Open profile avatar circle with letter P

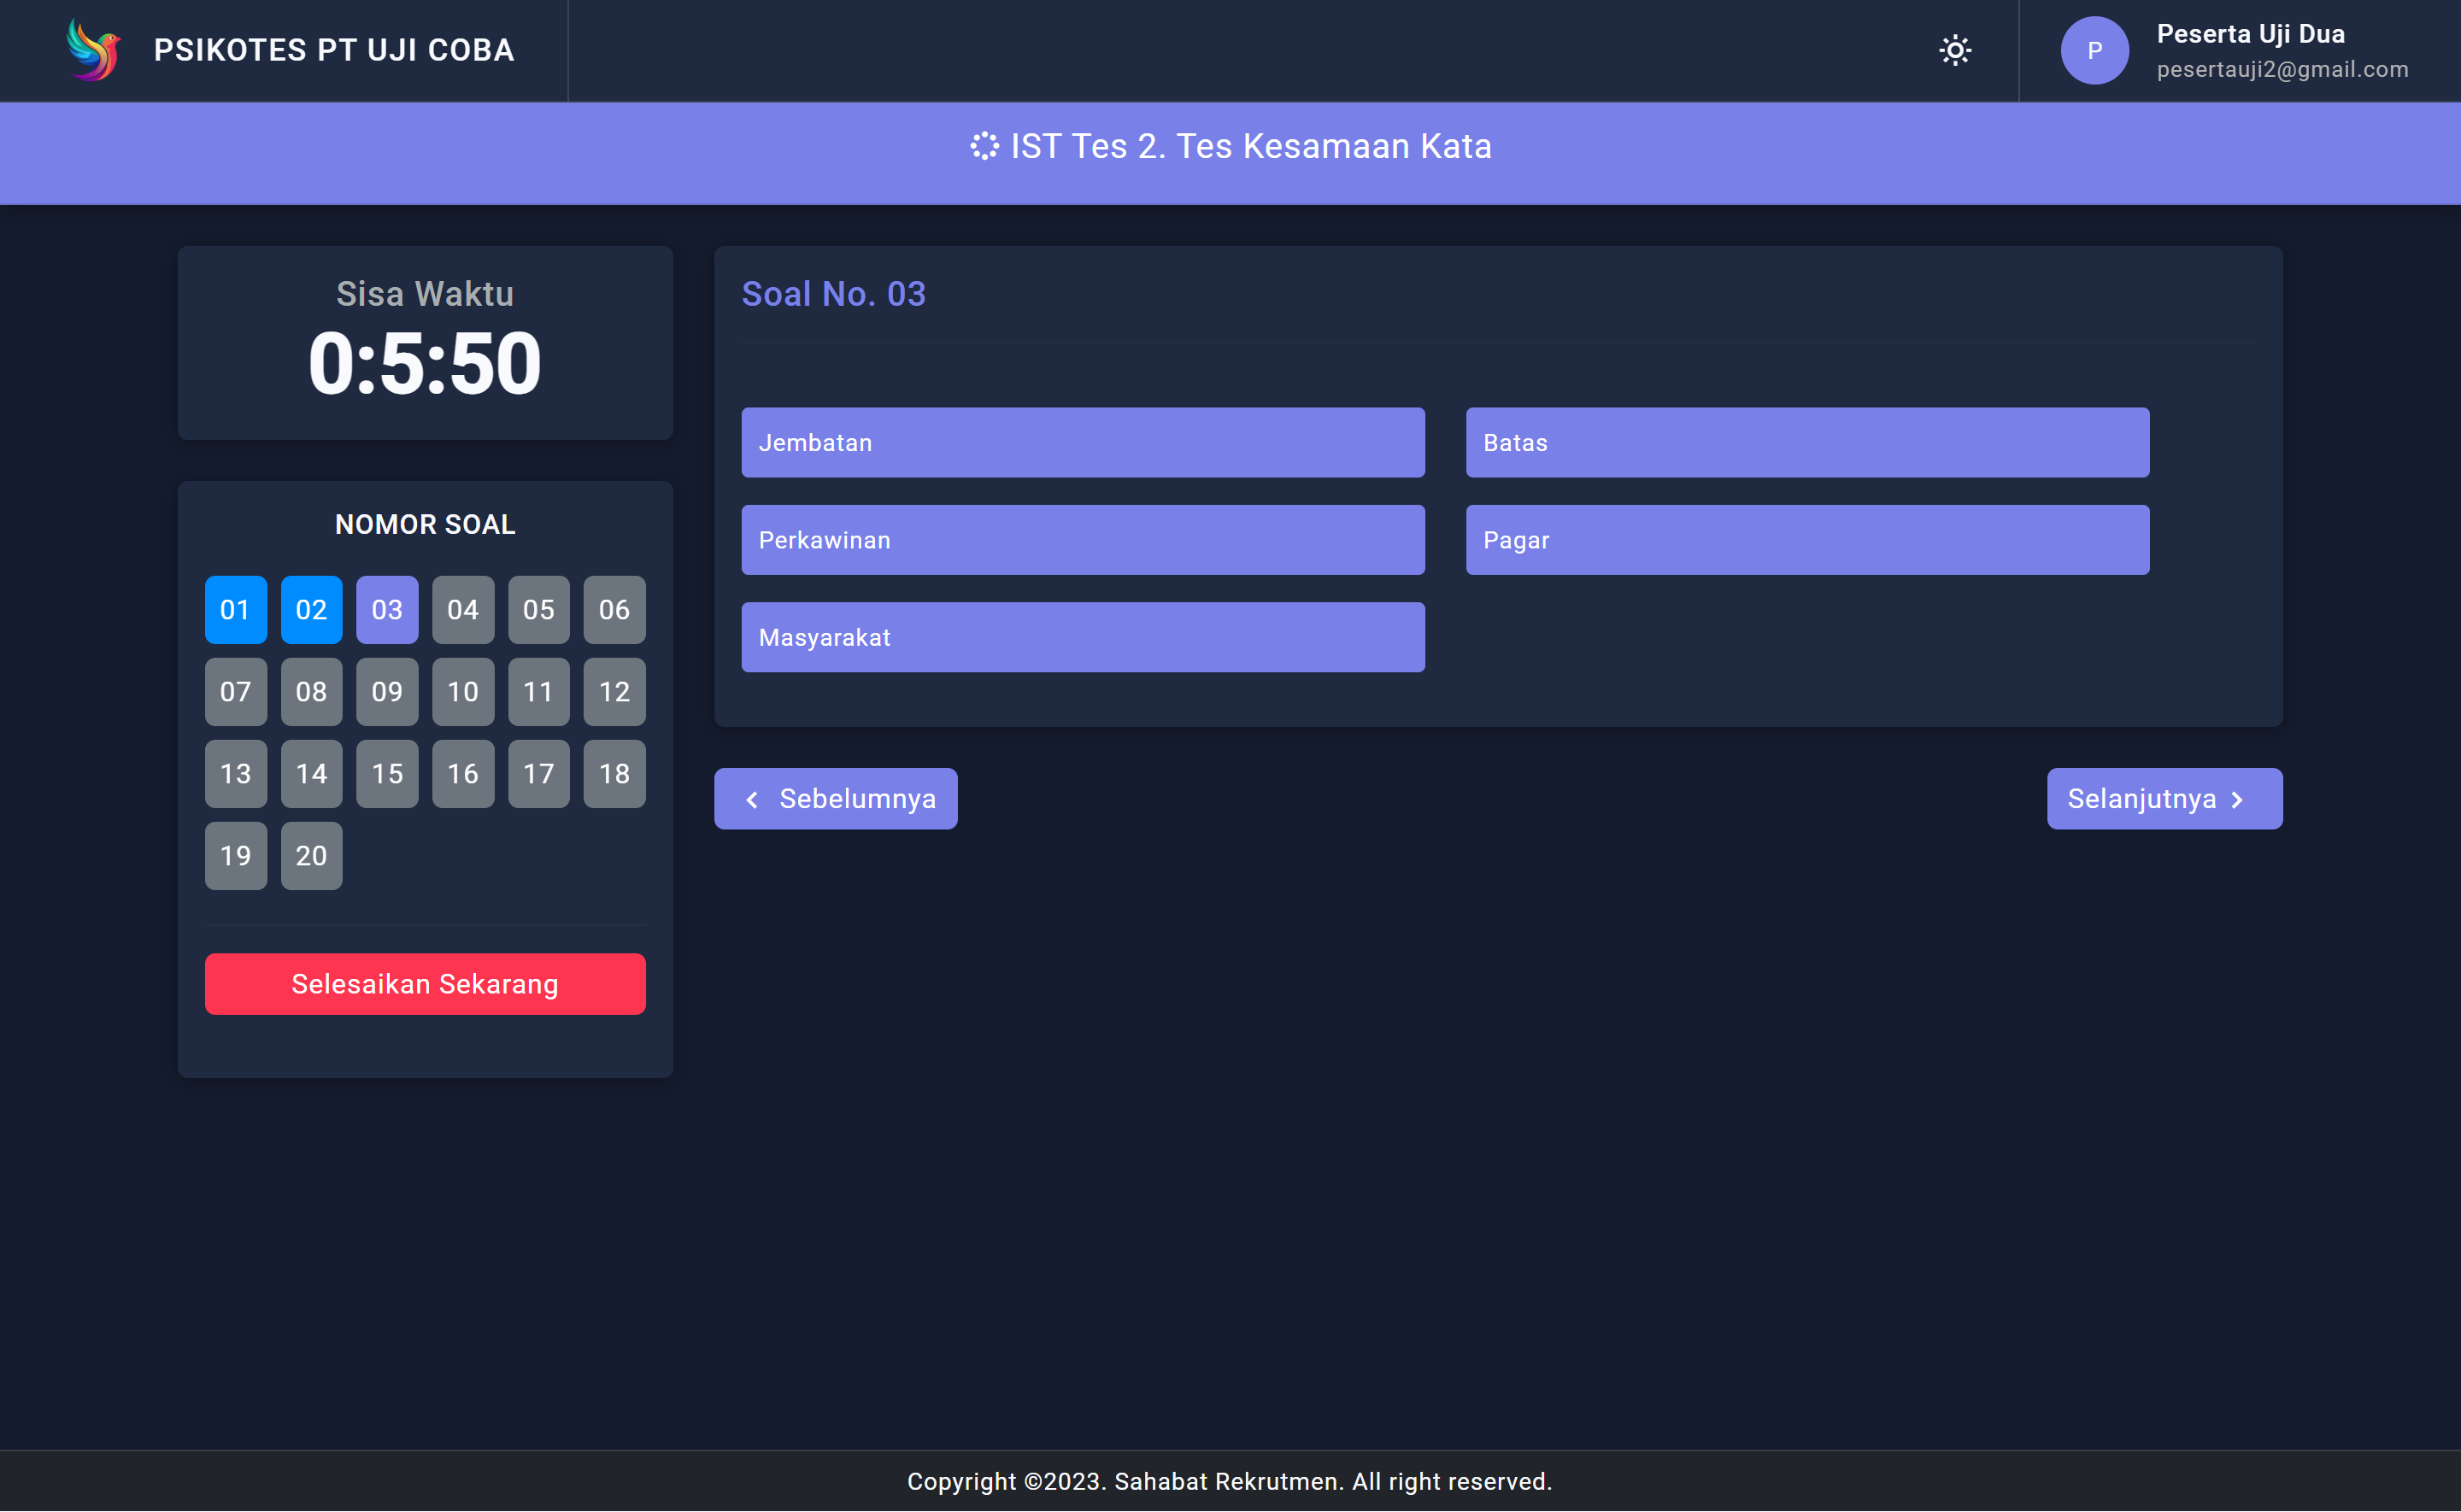(x=2094, y=50)
